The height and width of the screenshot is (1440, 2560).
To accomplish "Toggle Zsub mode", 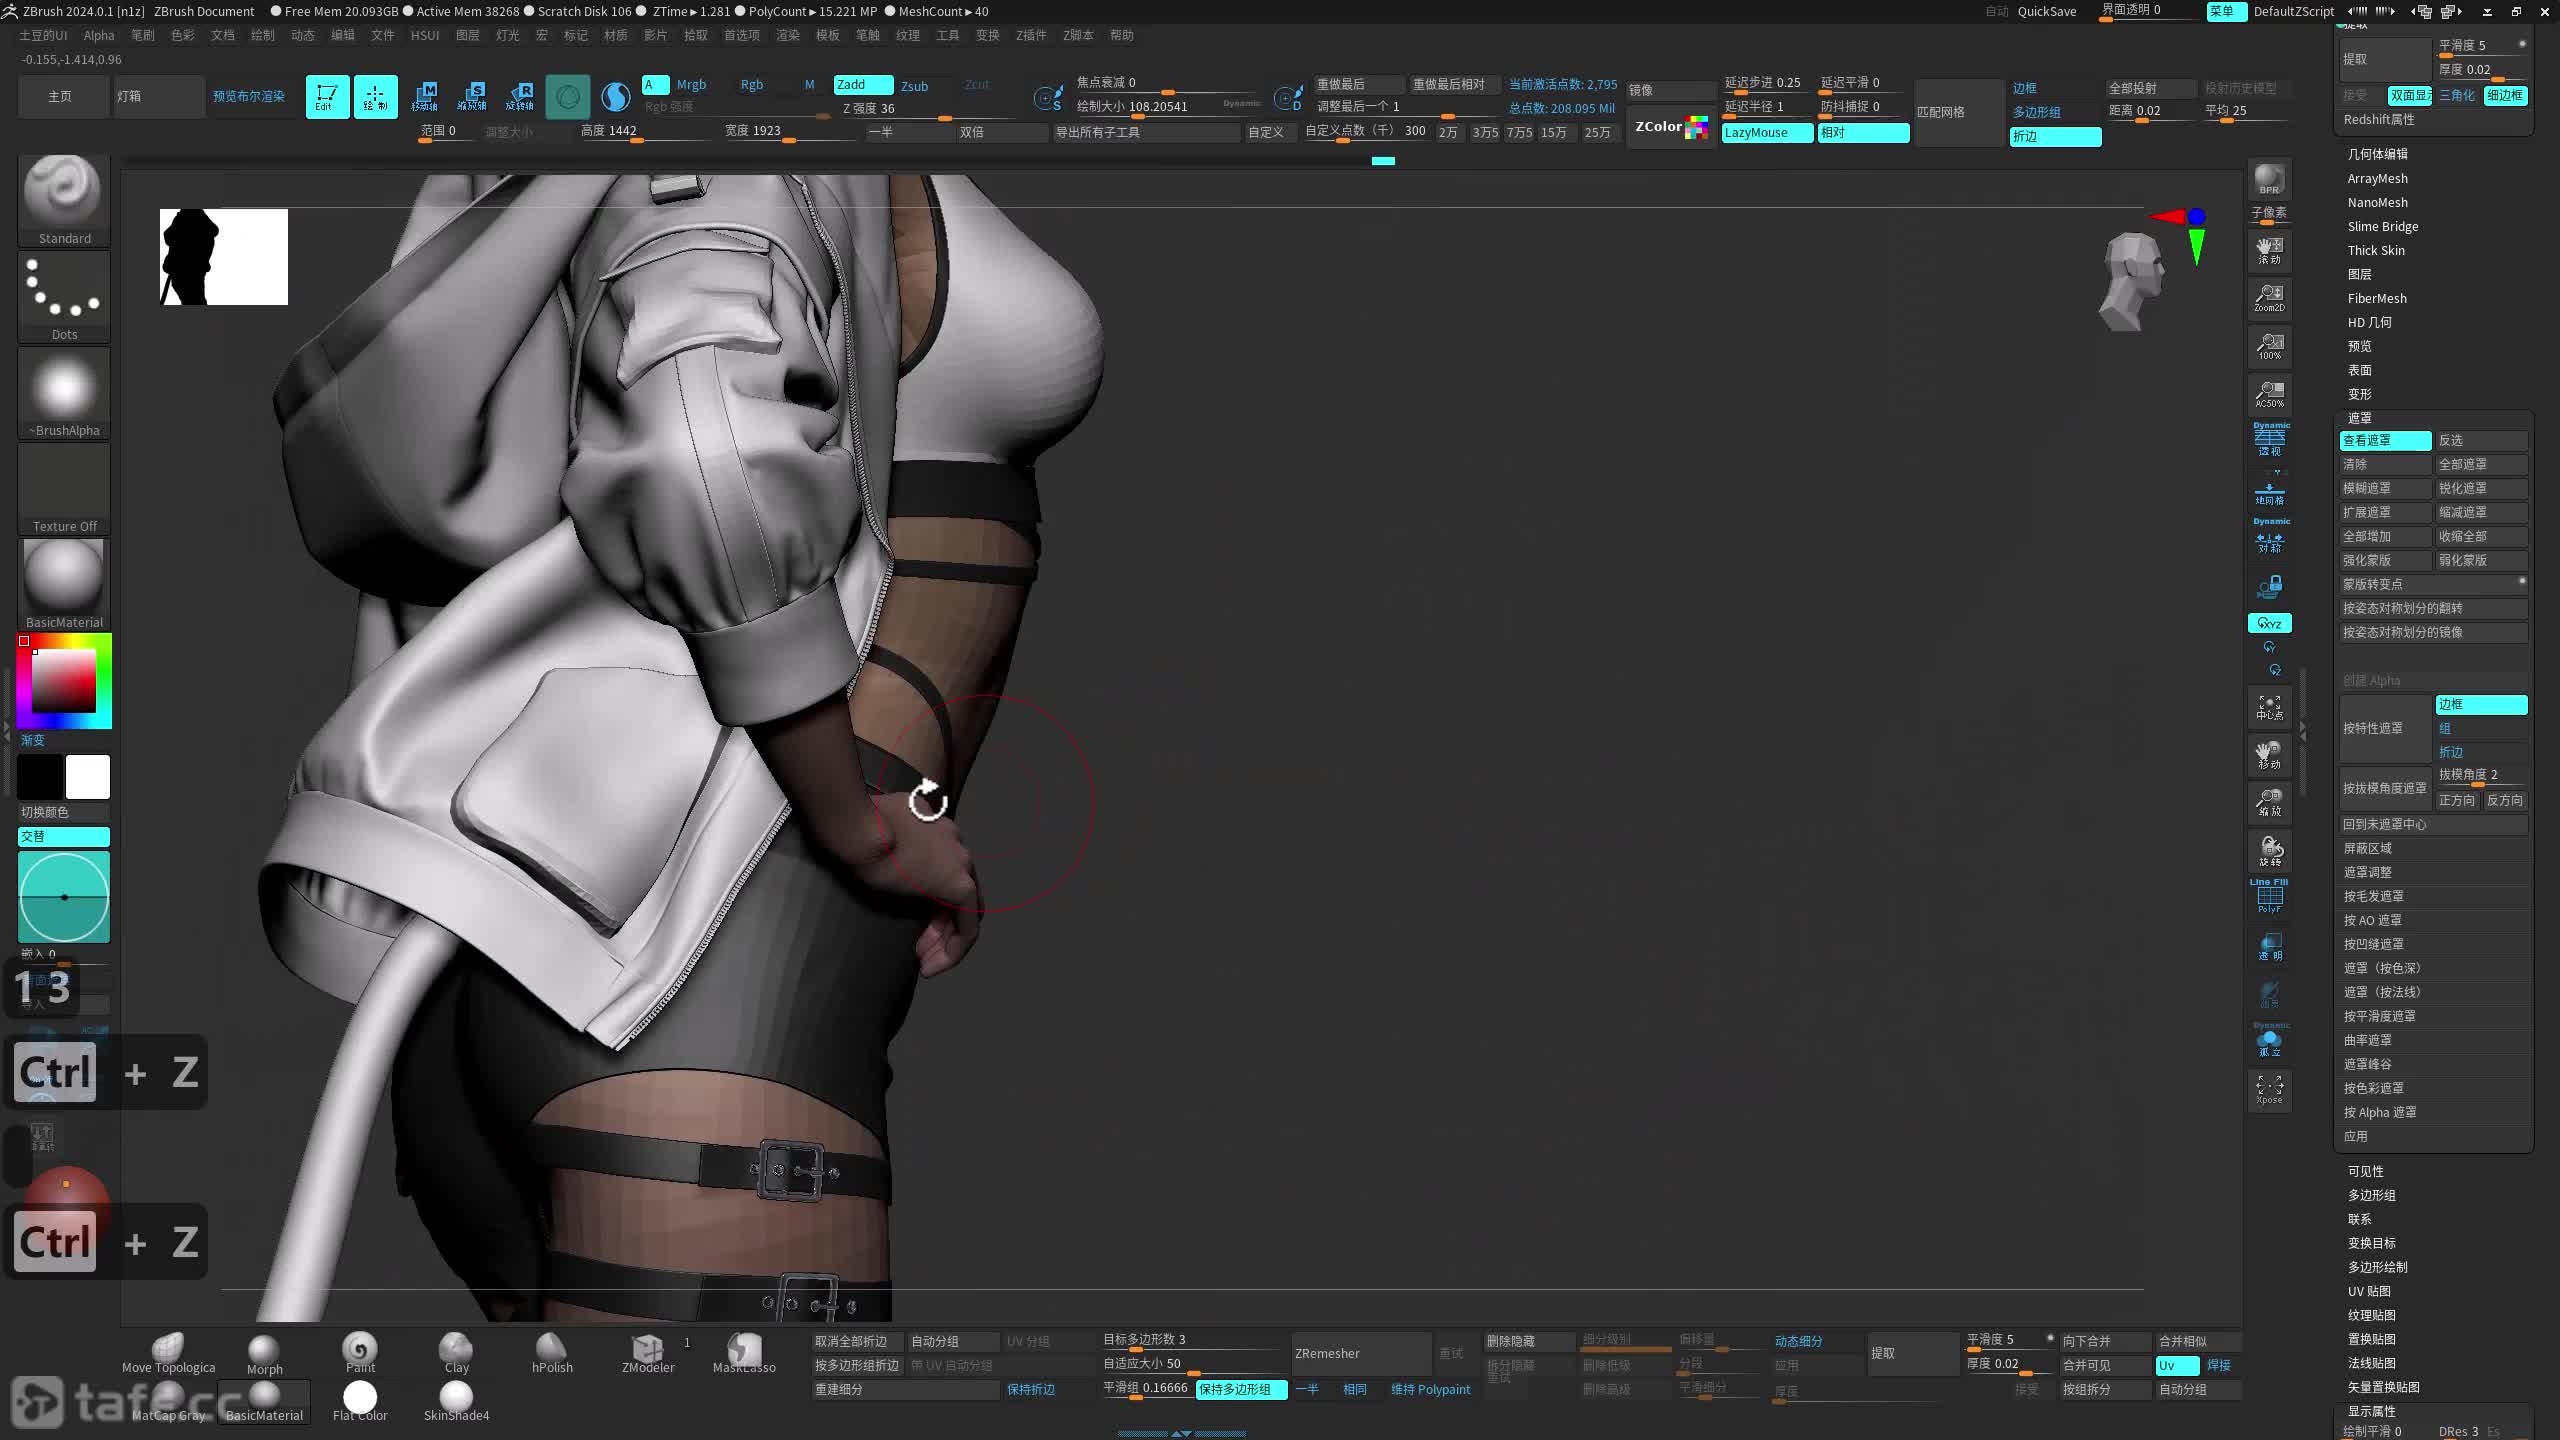I will [914, 86].
